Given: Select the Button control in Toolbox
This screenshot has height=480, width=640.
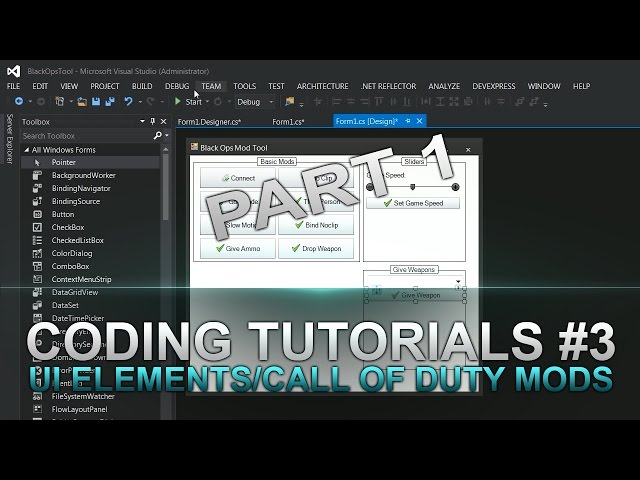Looking at the screenshot, I should point(90,214).
